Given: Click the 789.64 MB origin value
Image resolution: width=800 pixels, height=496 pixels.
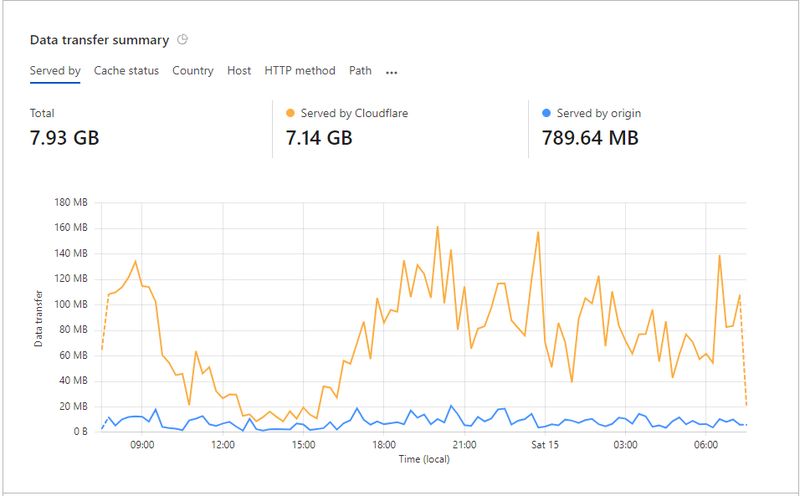Looking at the screenshot, I should click(x=590, y=138).
